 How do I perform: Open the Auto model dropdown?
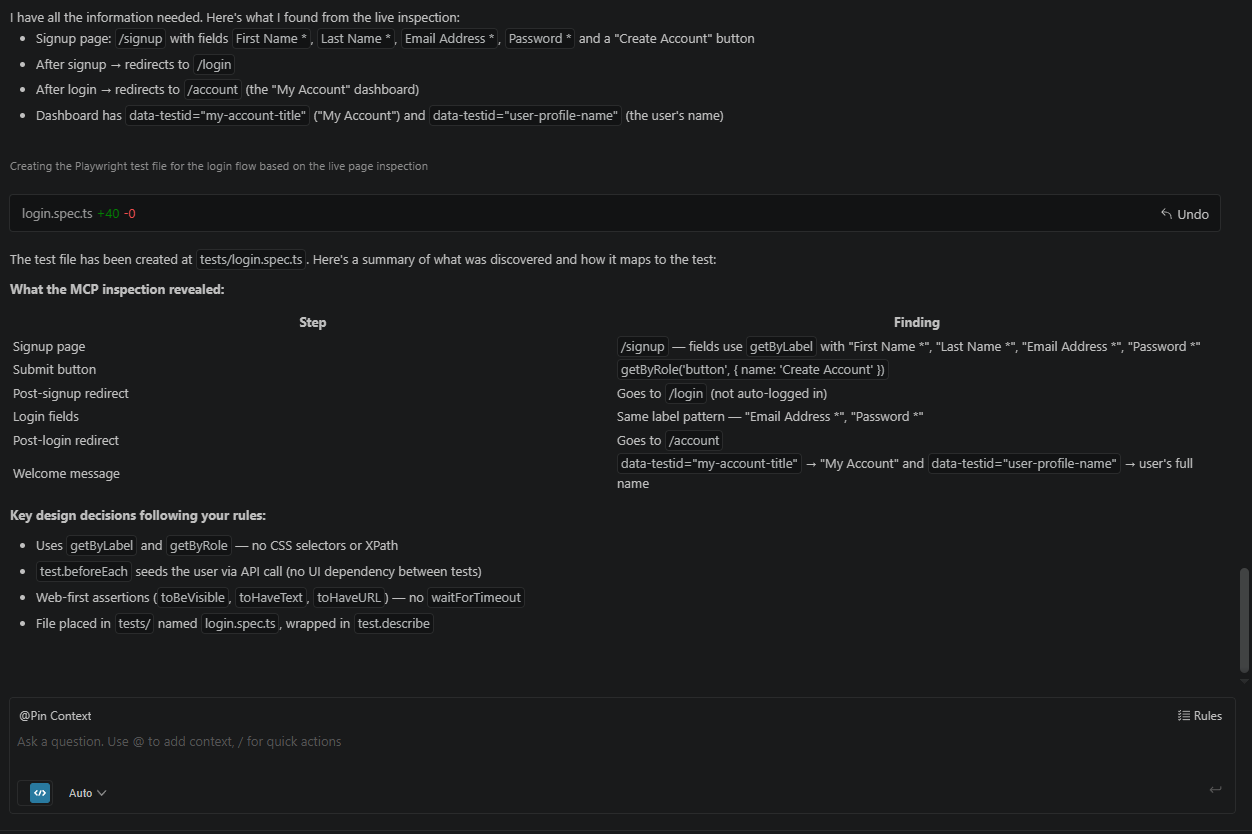87,793
